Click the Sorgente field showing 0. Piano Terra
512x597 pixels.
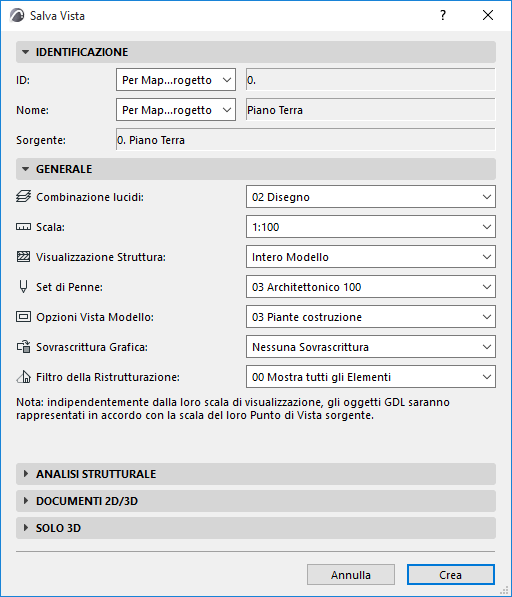(x=306, y=140)
